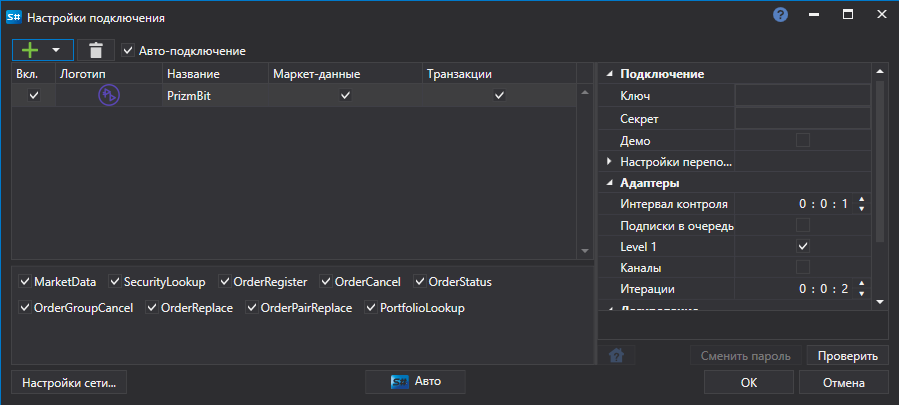Screen dimensions: 899x405
Task: Click the trash delete connection icon
Action: (96, 50)
